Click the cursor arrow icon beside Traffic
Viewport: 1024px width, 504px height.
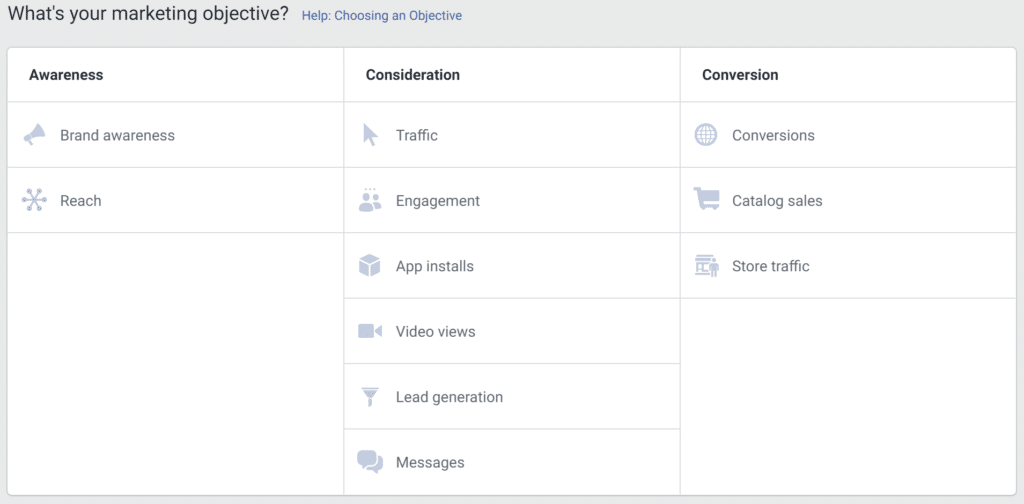click(x=370, y=135)
